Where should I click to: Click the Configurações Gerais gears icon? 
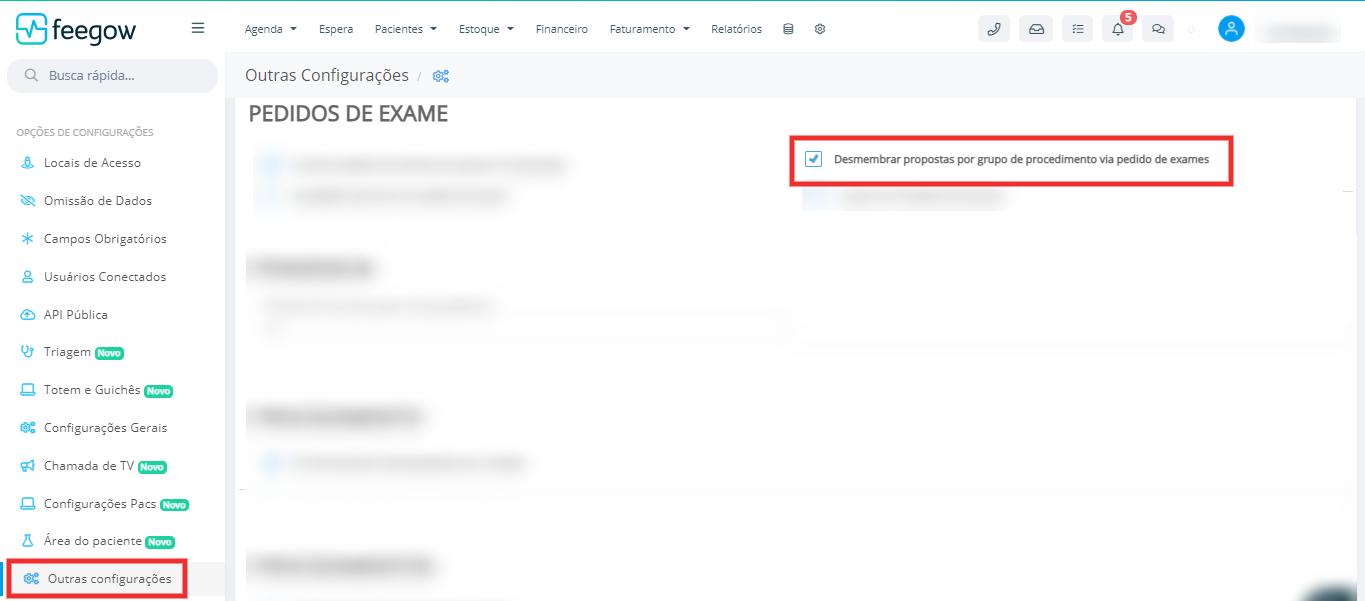pos(27,428)
